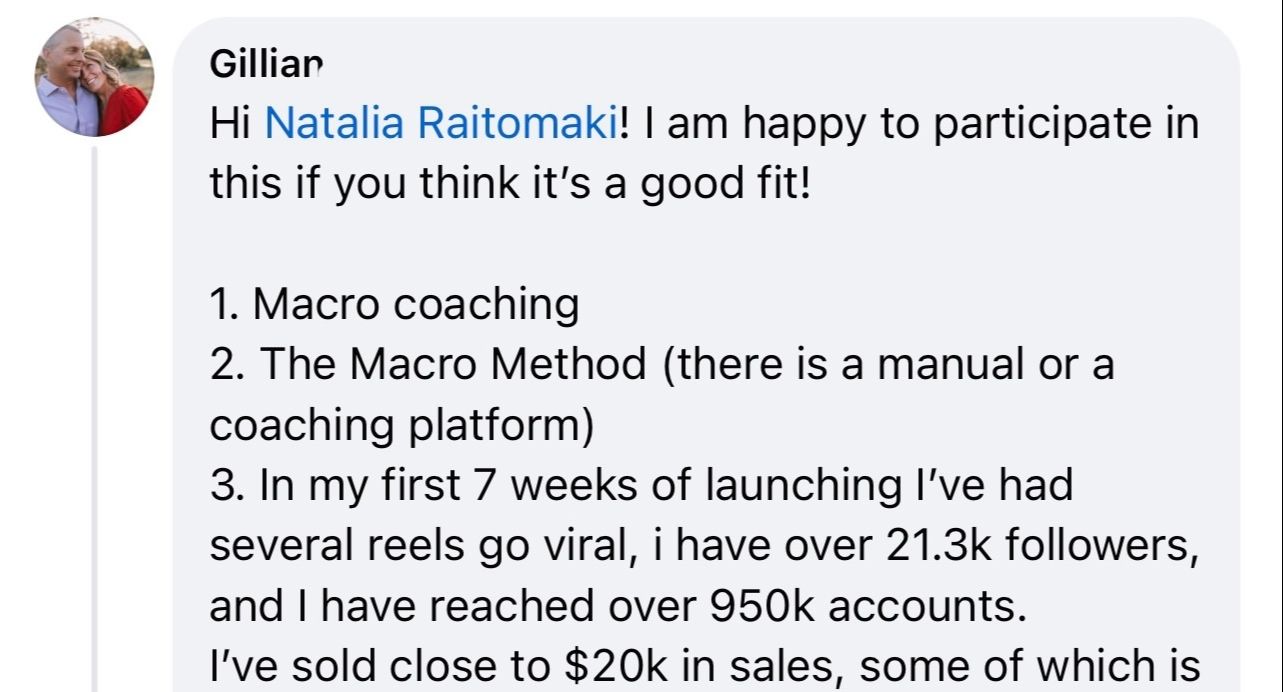This screenshot has height=692, width=1283.
Task: Open Gillian's profile picture avatar
Action: click(x=94, y=77)
